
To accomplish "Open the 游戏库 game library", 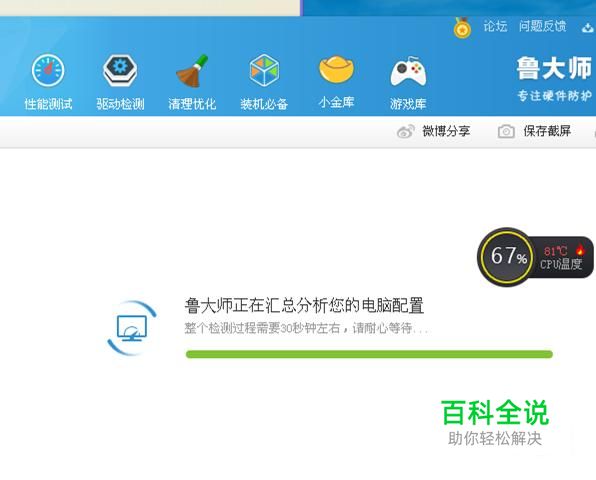I will 408,82.
